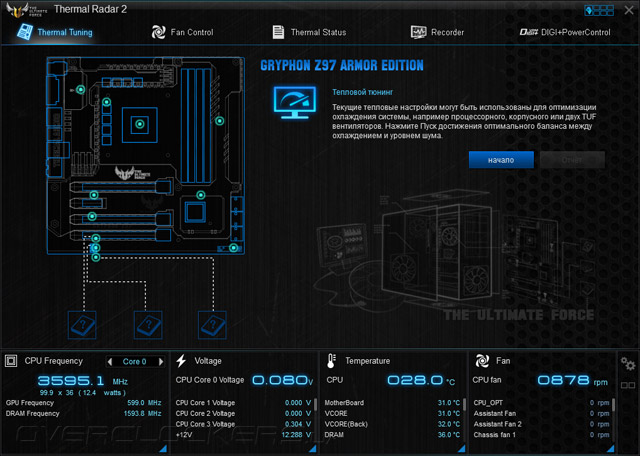Open monitor settings gear icon

[x=628, y=363]
